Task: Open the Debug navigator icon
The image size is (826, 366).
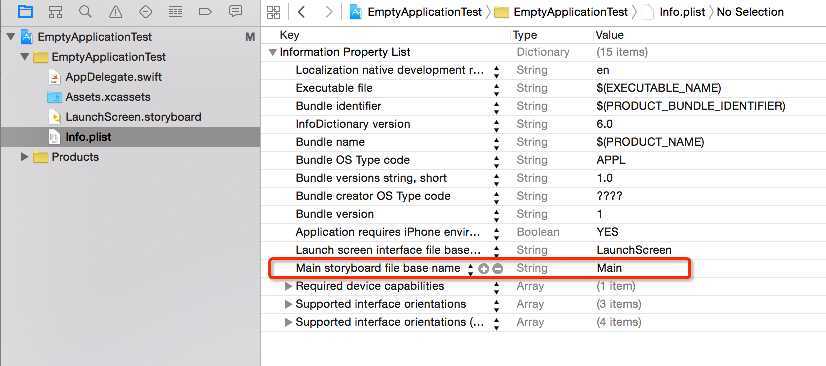Action: coord(175,12)
